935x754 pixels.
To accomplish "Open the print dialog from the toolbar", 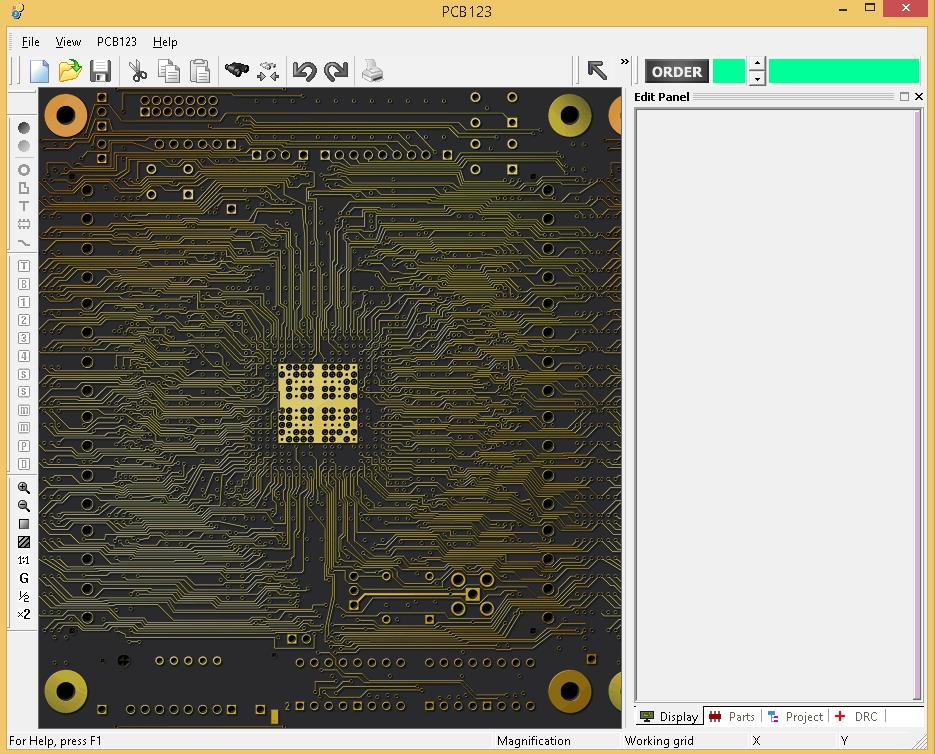I will point(372,70).
